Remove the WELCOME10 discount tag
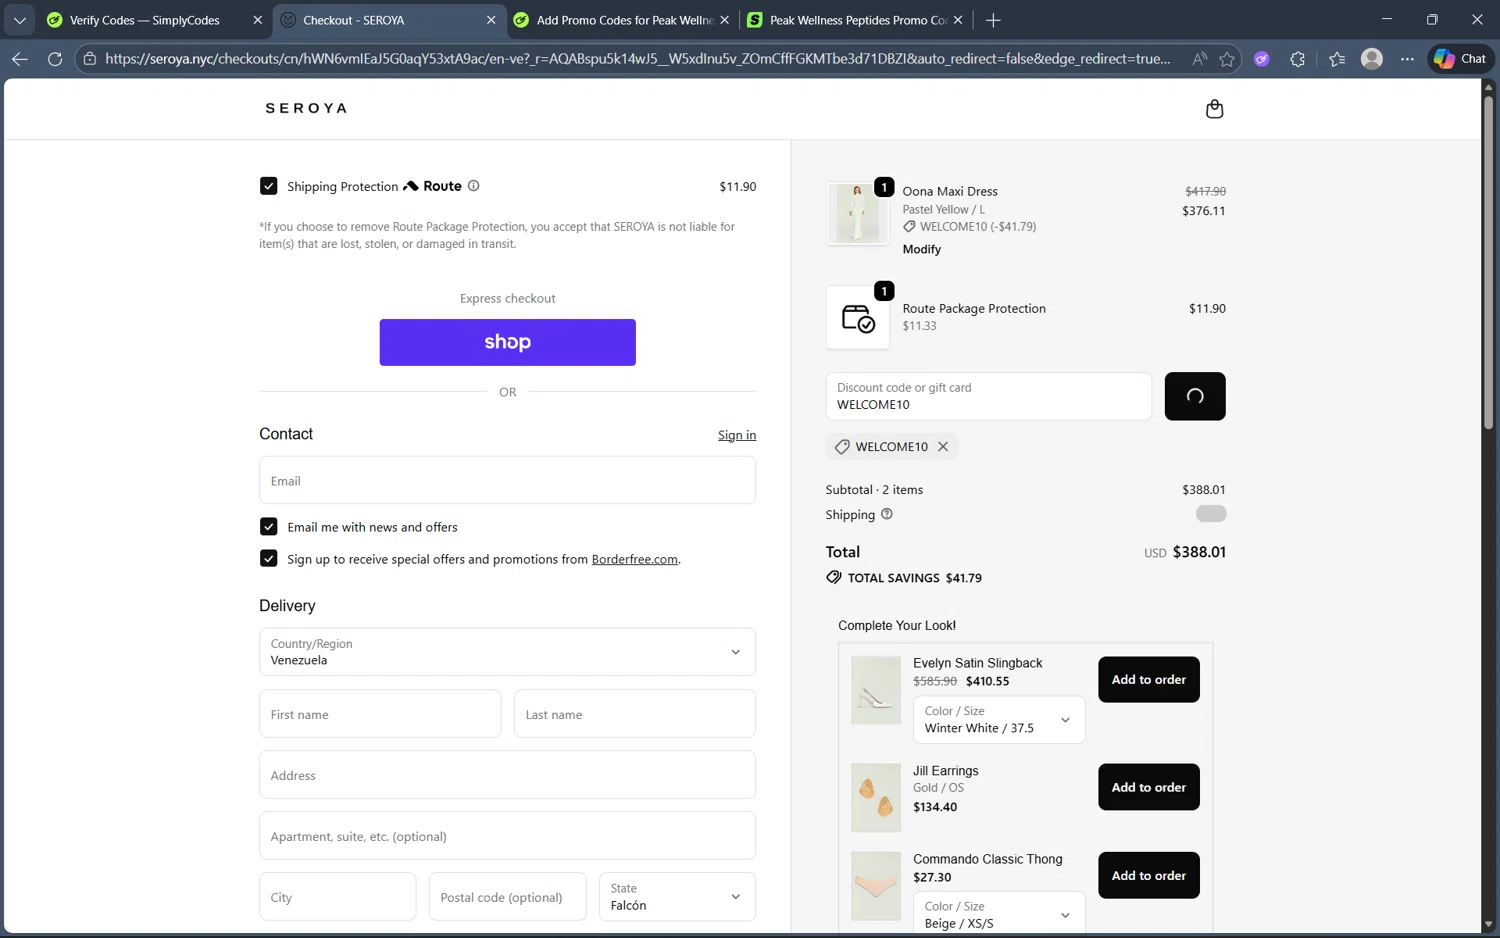This screenshot has height=938, width=1500. click(x=943, y=447)
